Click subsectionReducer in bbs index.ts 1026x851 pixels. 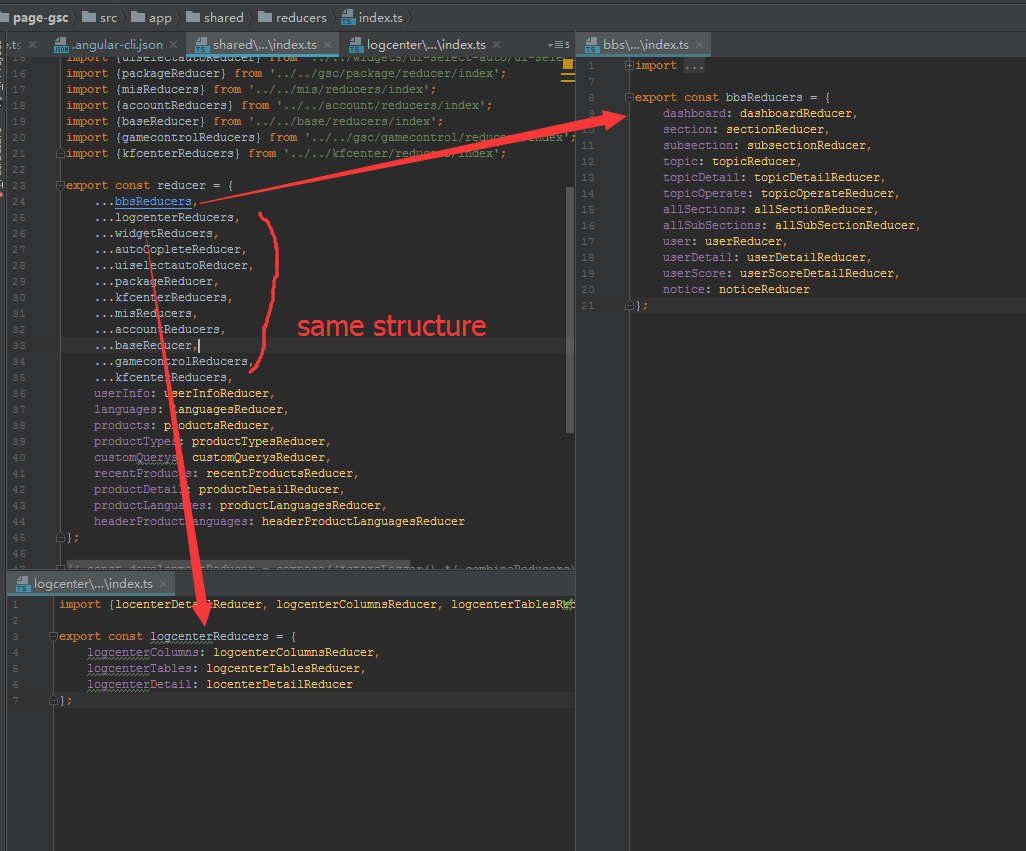point(807,145)
